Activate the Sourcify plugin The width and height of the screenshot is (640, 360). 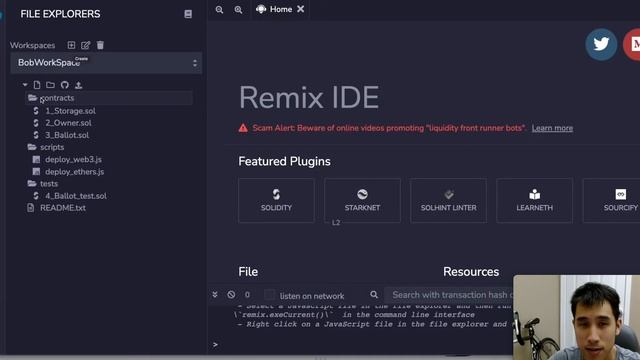611,200
